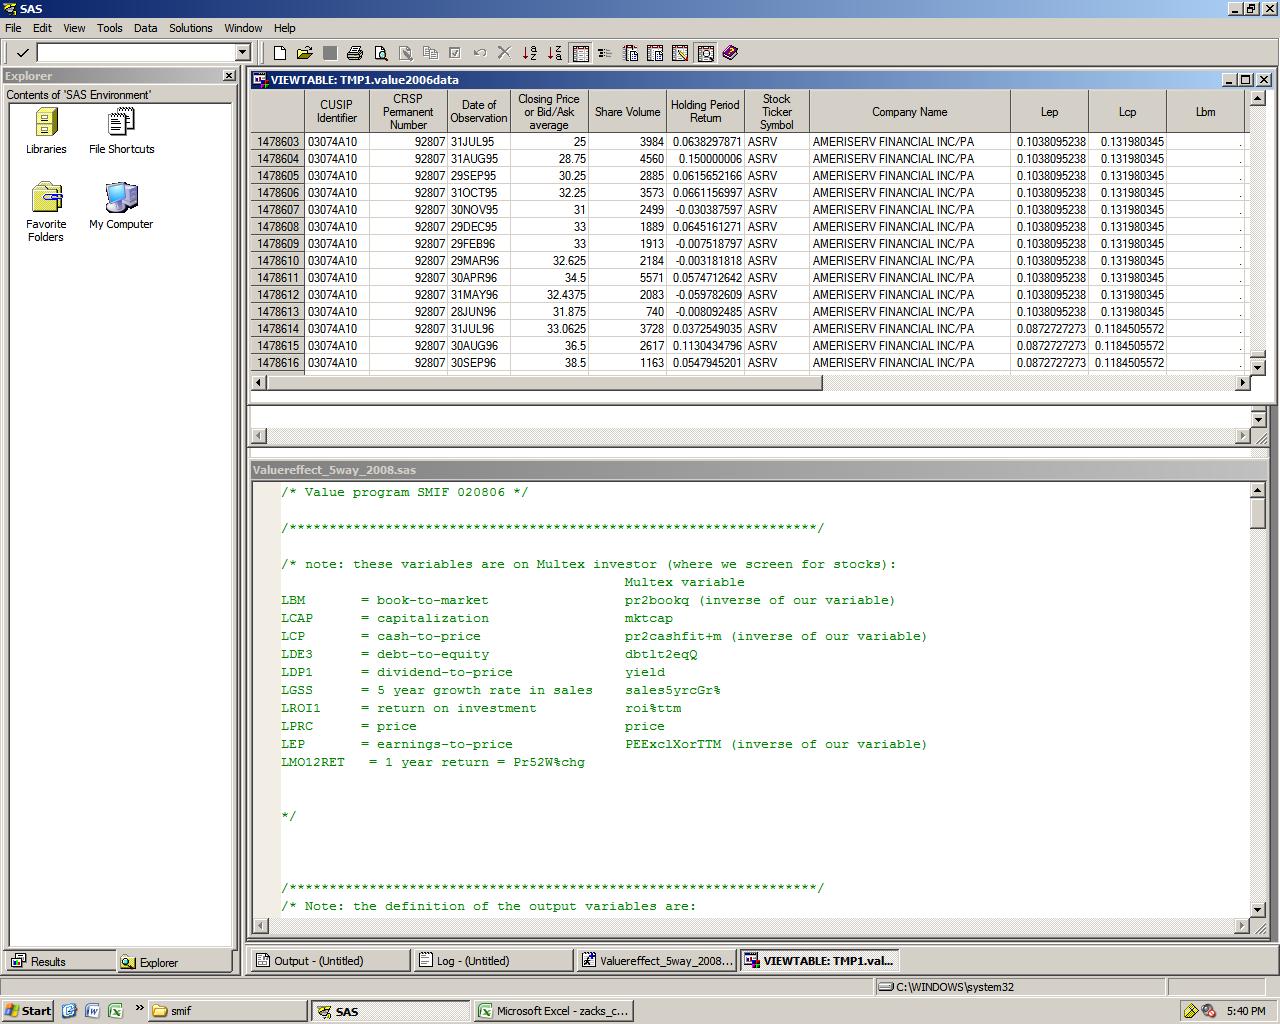This screenshot has height=1024, width=1280.
Task: Click the viewtable horizontal scrollbar right arrow
Action: (x=1243, y=382)
